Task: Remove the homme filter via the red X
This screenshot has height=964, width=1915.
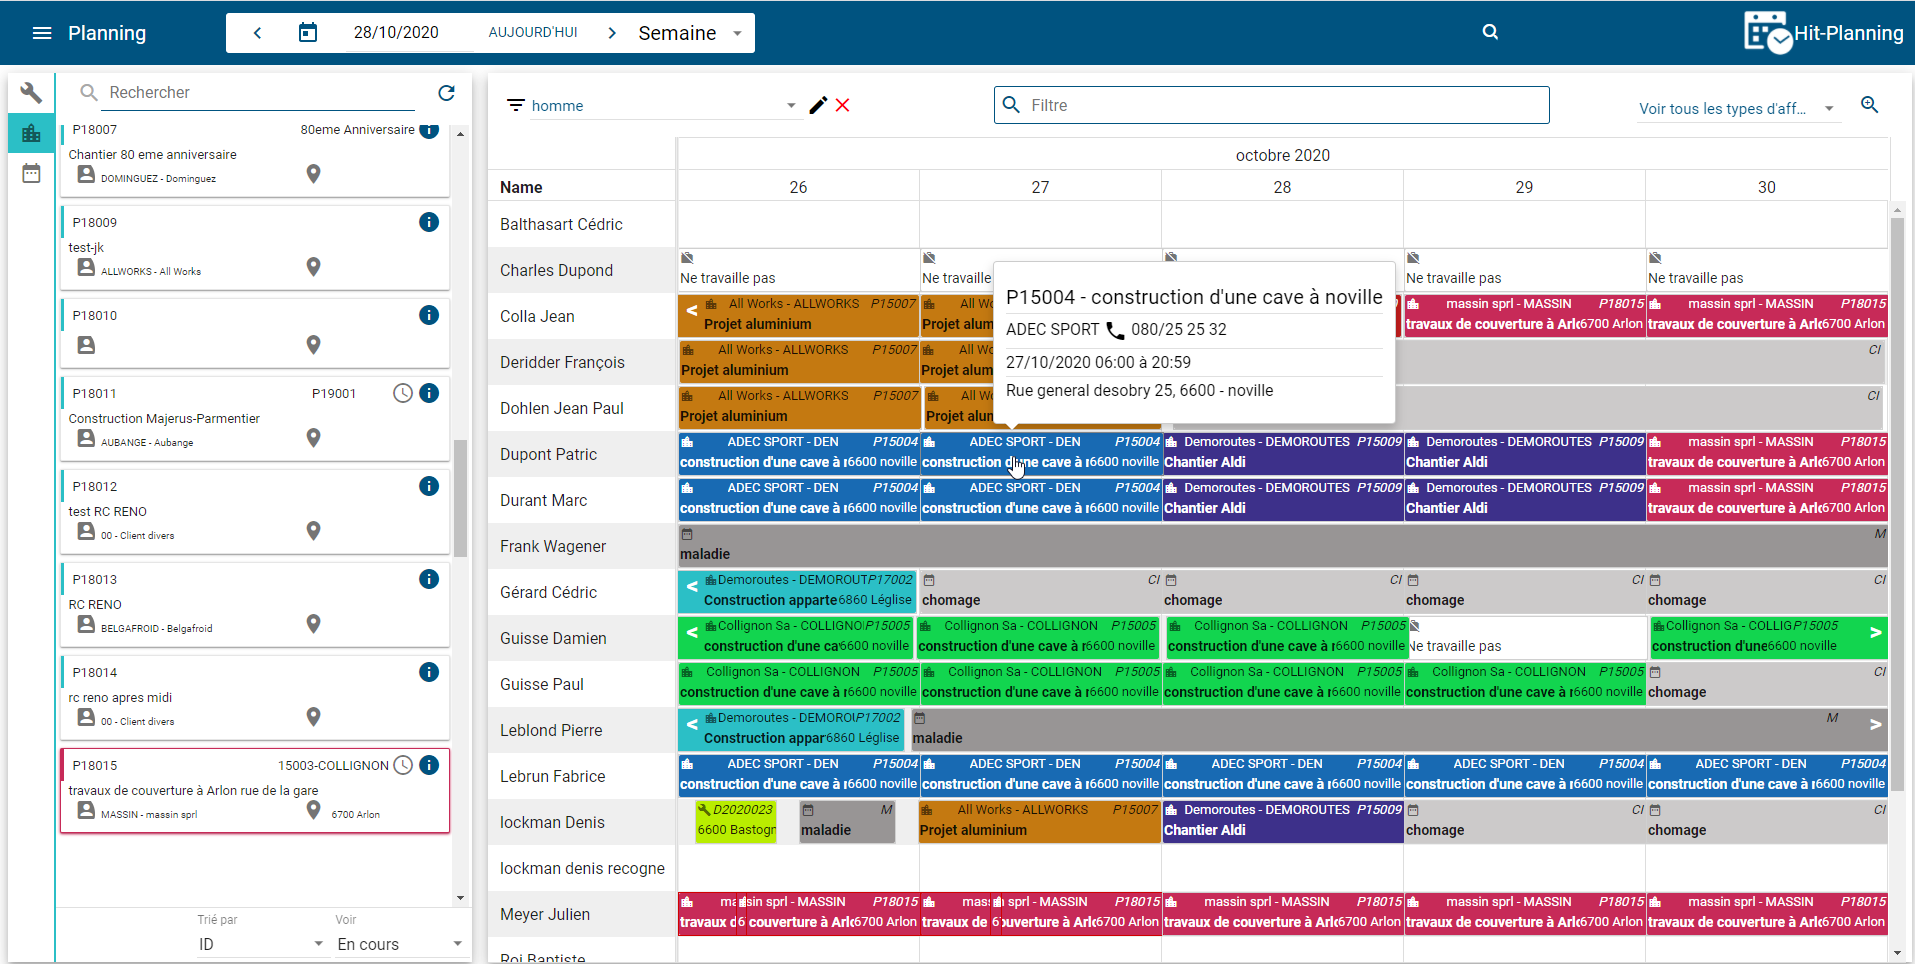Action: click(x=843, y=105)
